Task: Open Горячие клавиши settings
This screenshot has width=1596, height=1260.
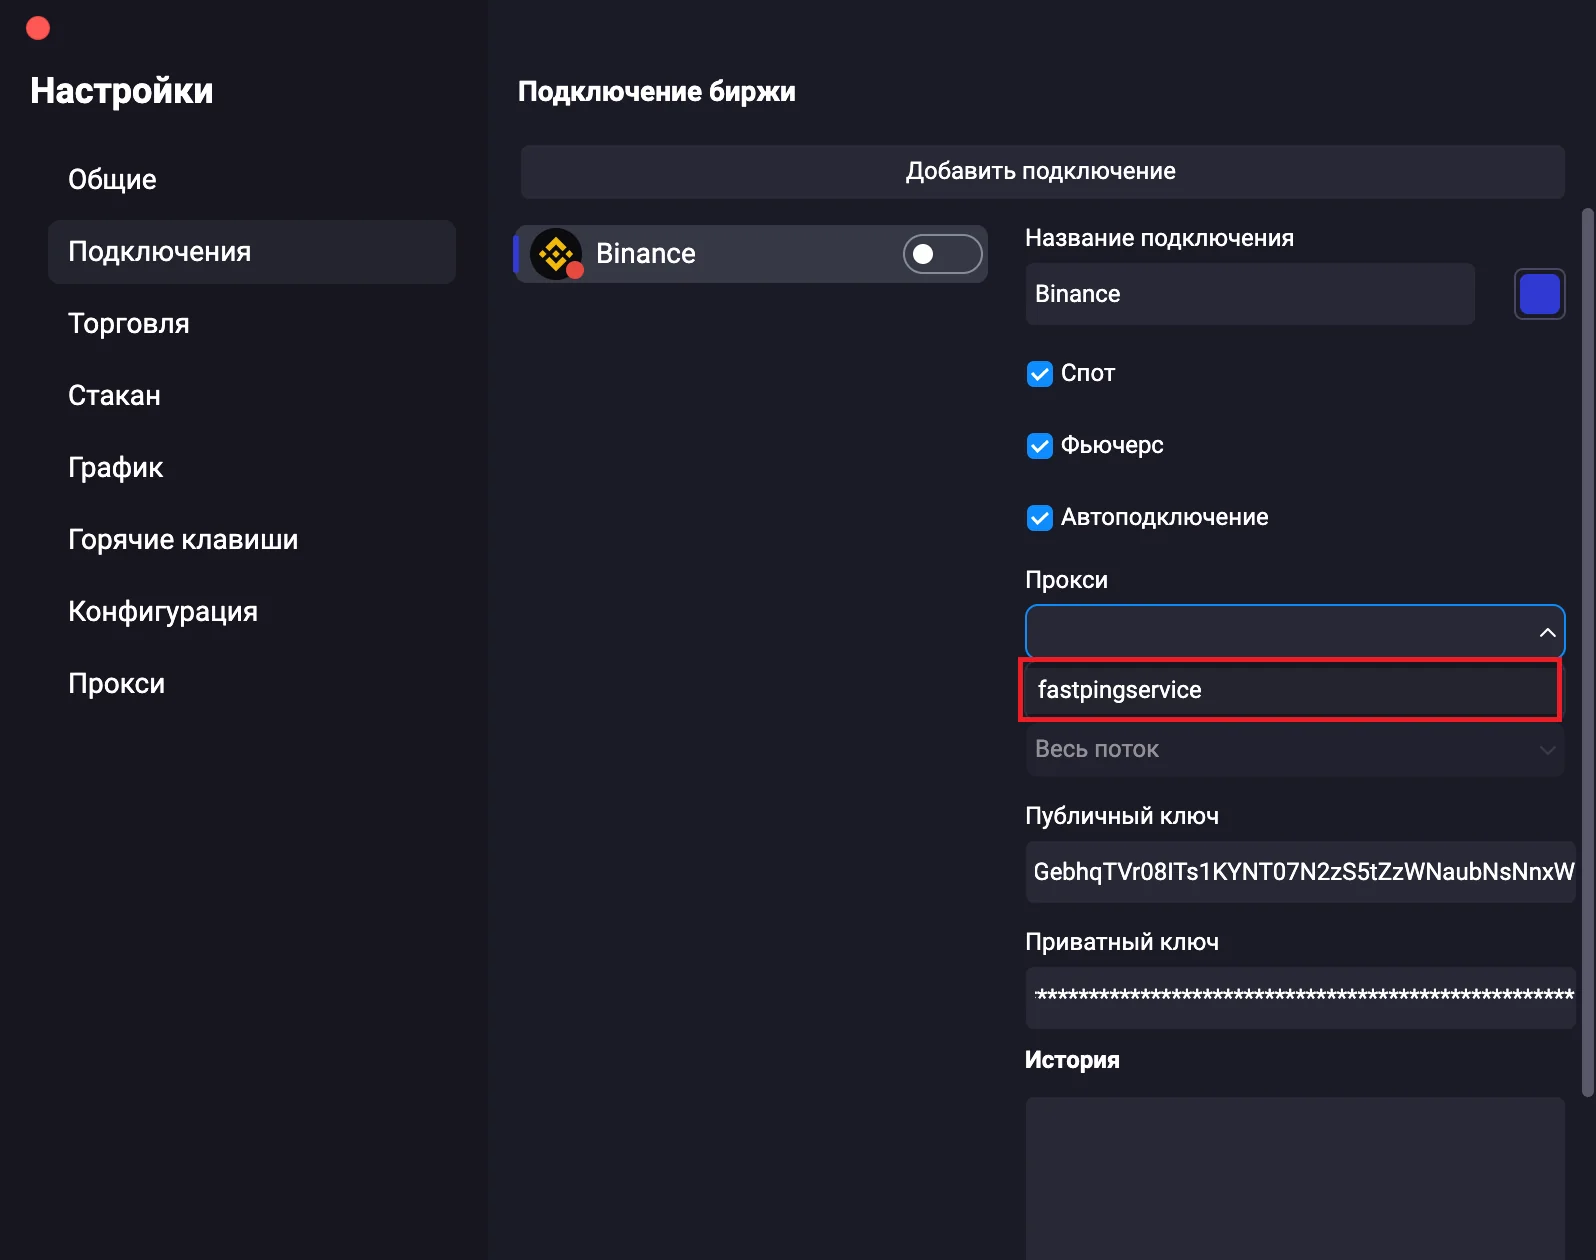Action: pyautogui.click(x=183, y=540)
